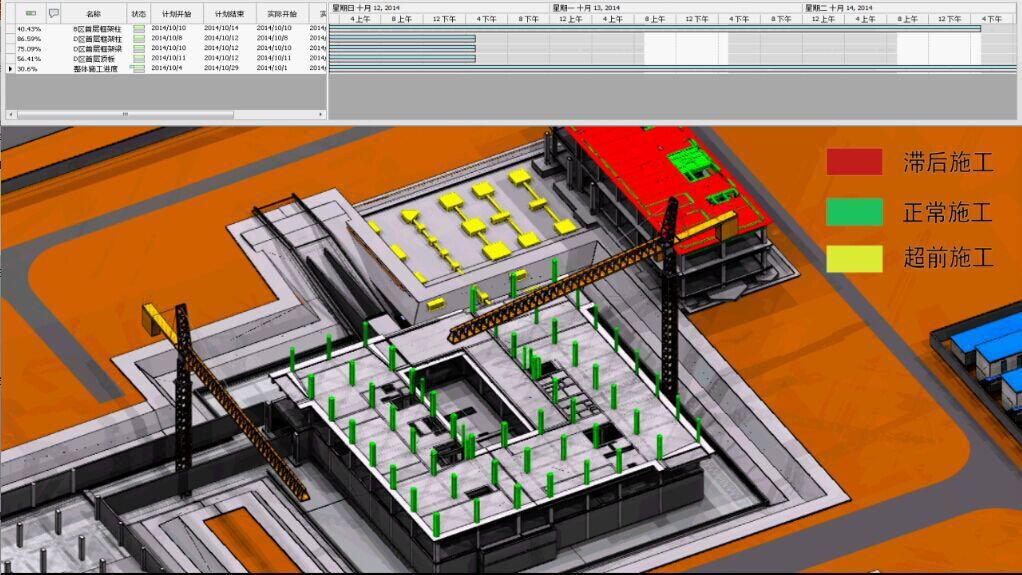This screenshot has height=575, width=1022.
Task: Click planned end date 2014/10/29
Action: click(221, 68)
